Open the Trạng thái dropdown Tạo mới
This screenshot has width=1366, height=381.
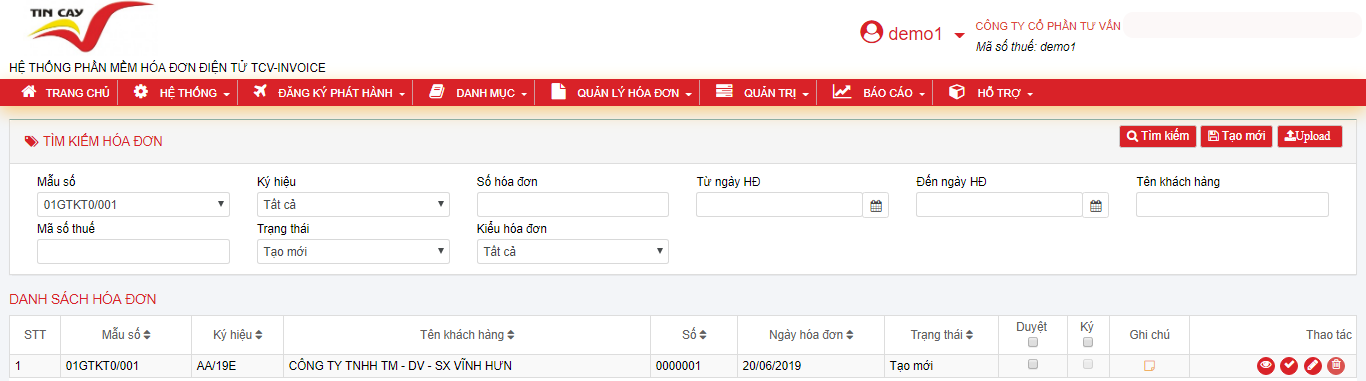pyautogui.click(x=353, y=251)
